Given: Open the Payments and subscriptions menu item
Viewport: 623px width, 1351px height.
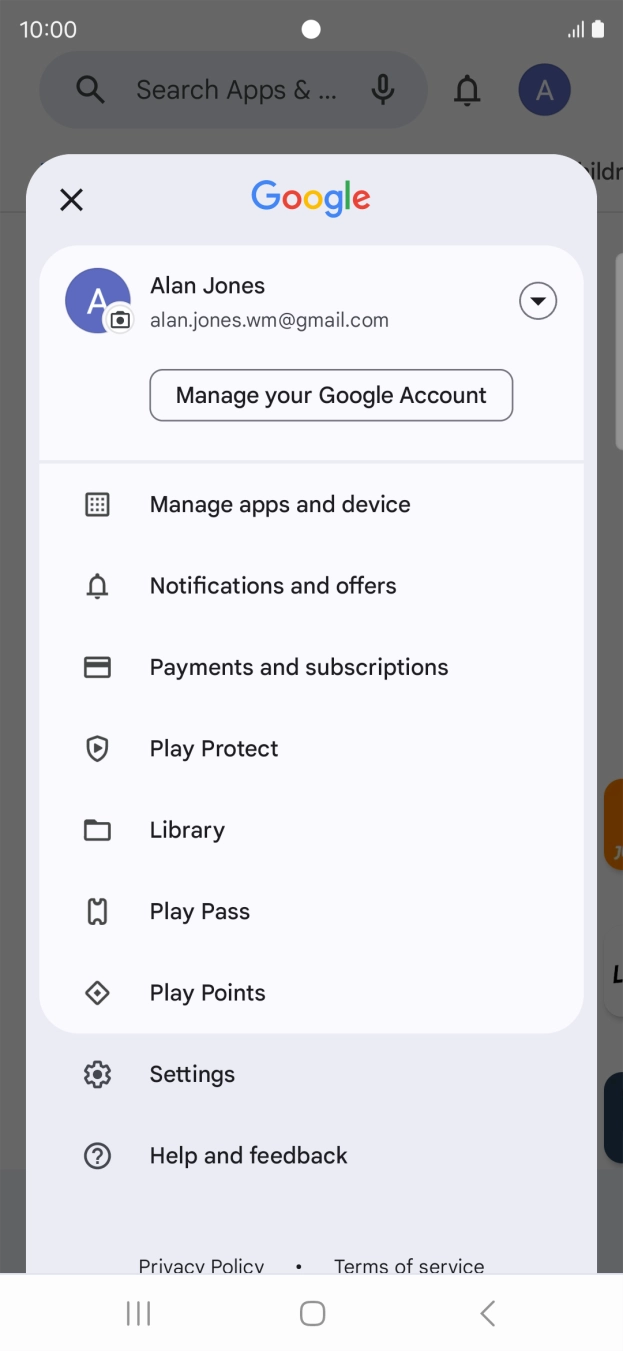Looking at the screenshot, I should click(x=298, y=667).
